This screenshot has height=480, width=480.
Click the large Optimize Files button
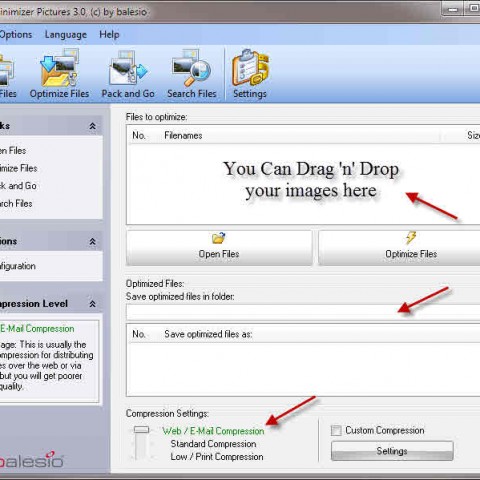click(x=399, y=248)
